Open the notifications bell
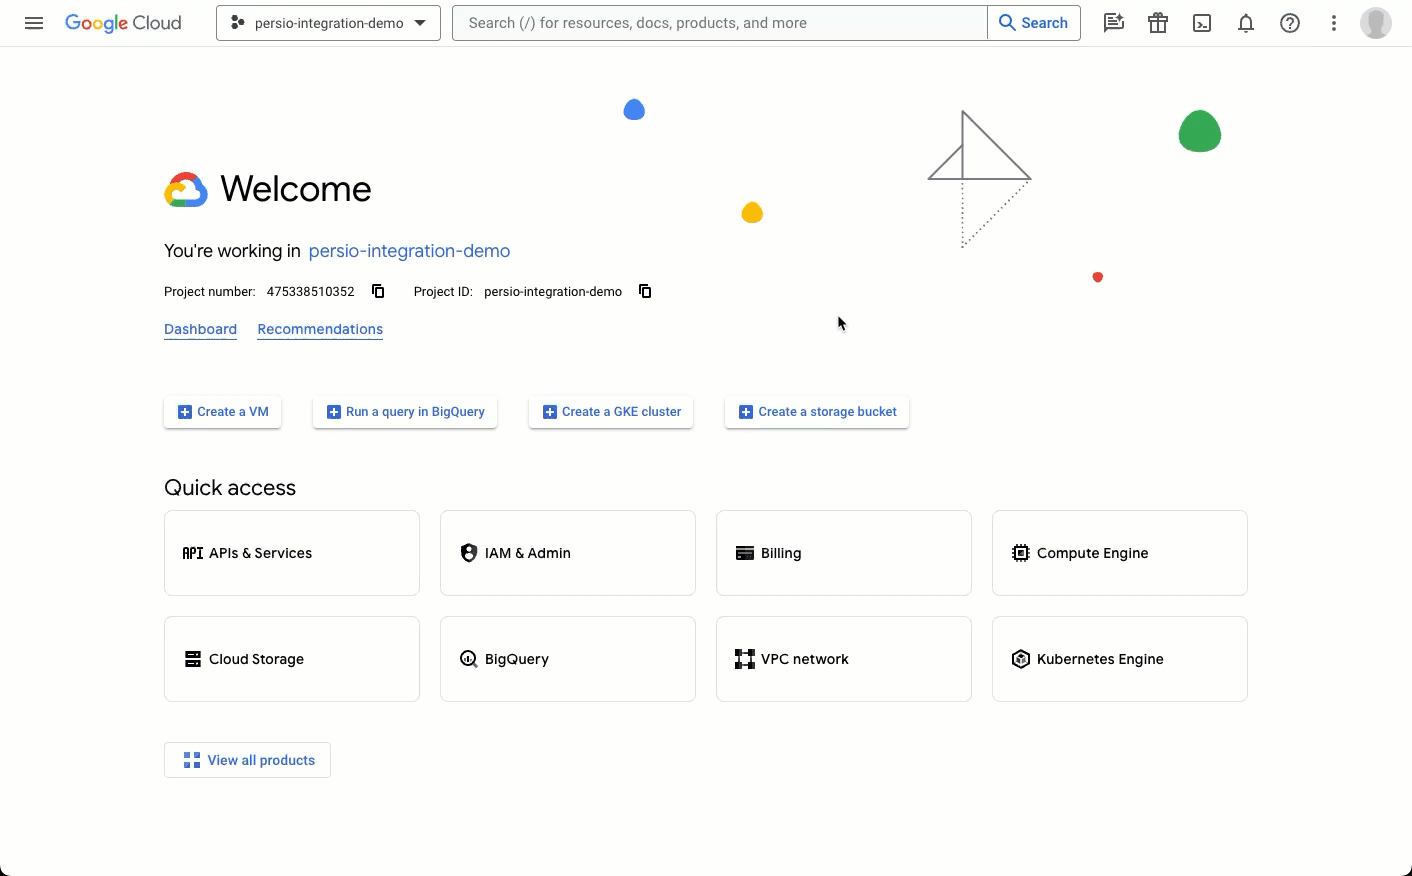This screenshot has height=876, width=1412. [1246, 22]
